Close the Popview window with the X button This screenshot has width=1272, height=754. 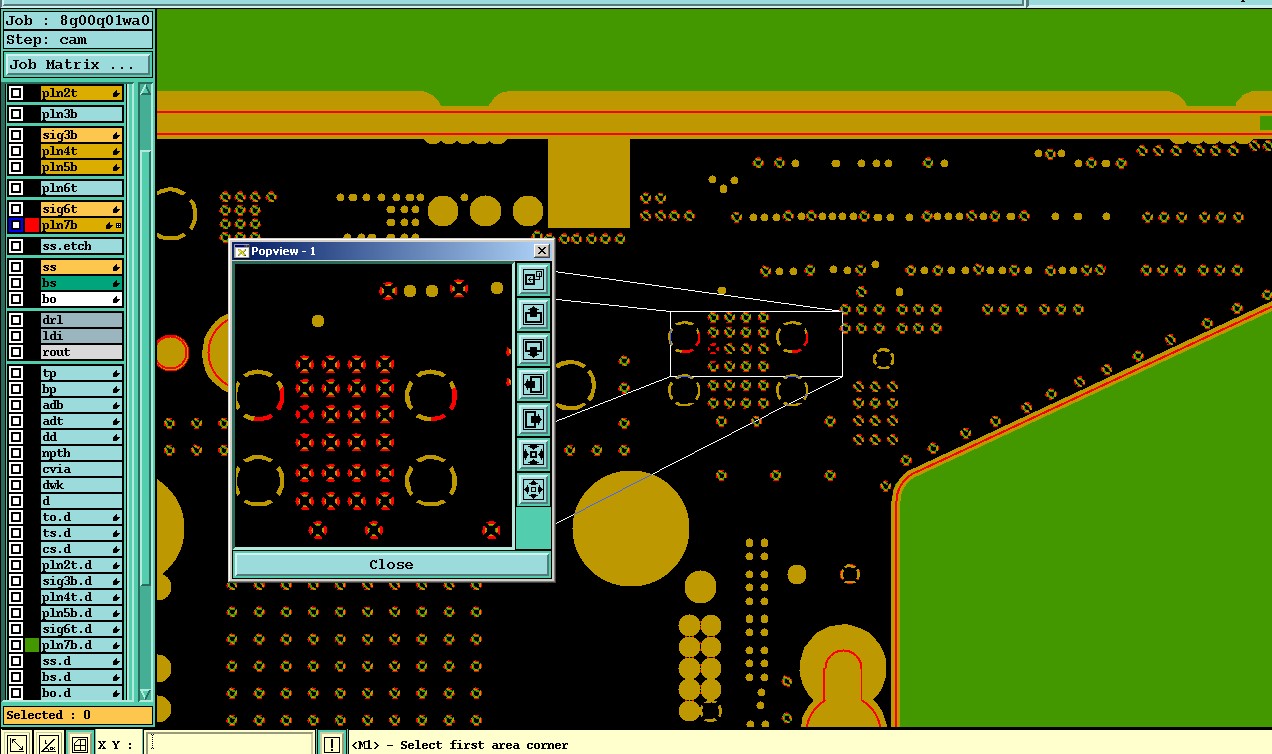tap(541, 251)
